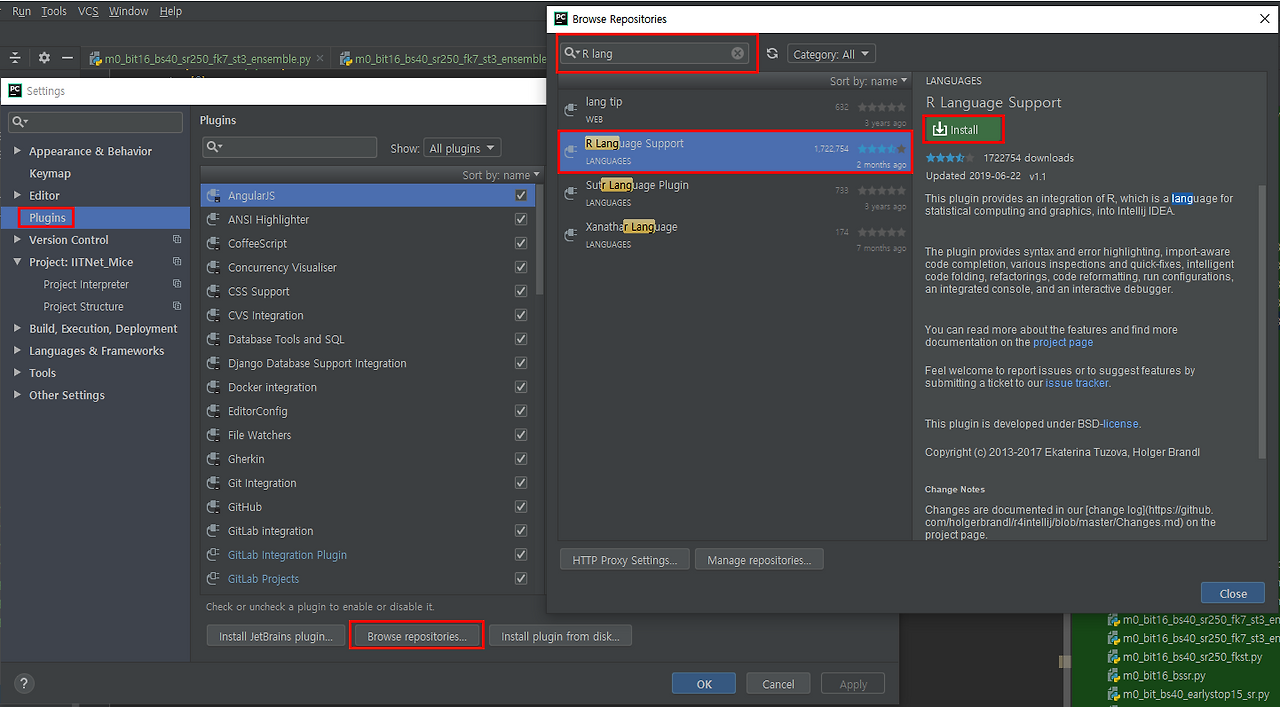Click the Python file icon of m0_bit16_bssr.py
Screen dimensions: 1280x707
pos(1116,674)
